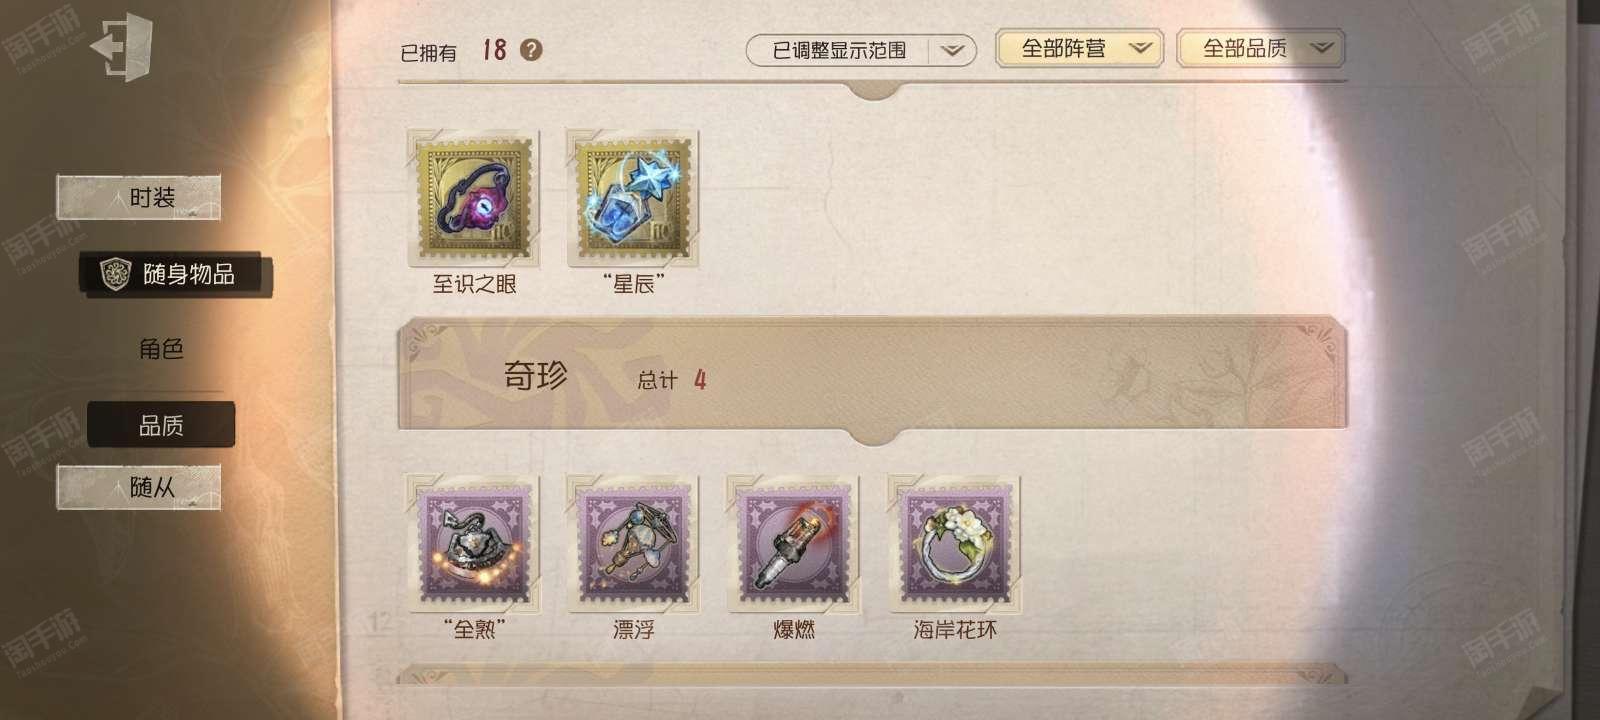
Task: Click the shield emblem beside 随身物品
Action: tap(116, 274)
